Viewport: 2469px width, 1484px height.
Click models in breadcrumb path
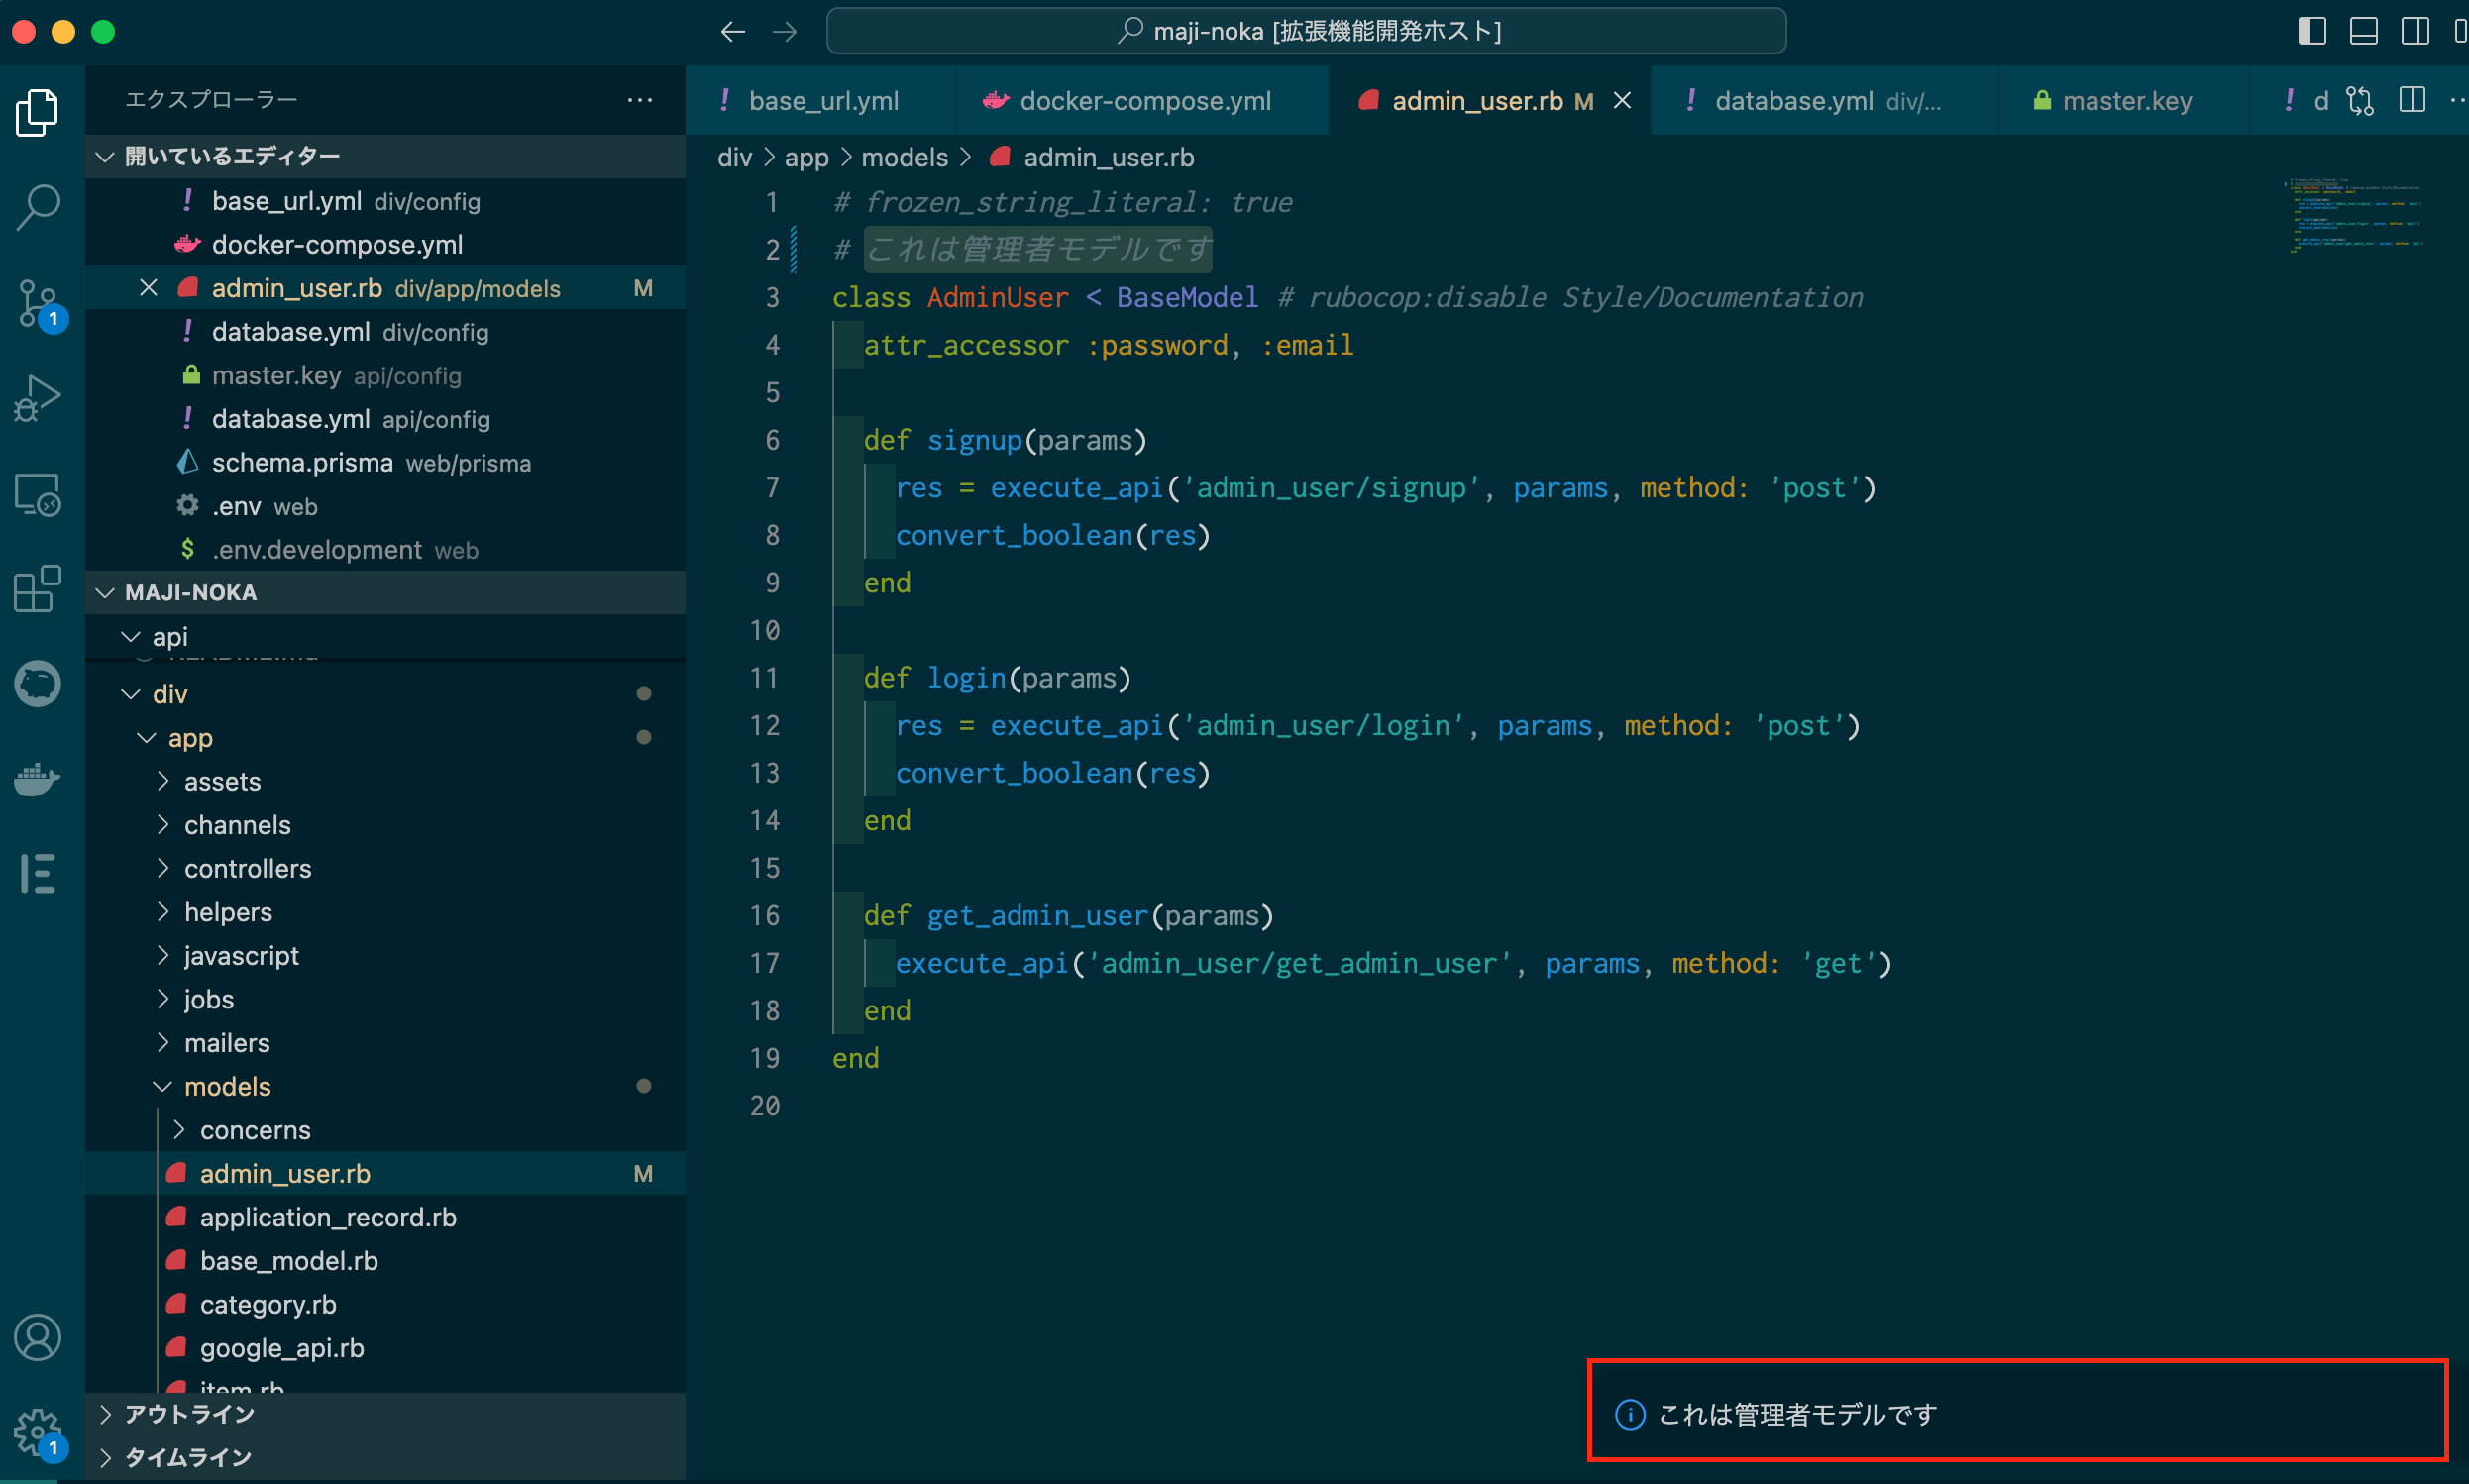904,158
